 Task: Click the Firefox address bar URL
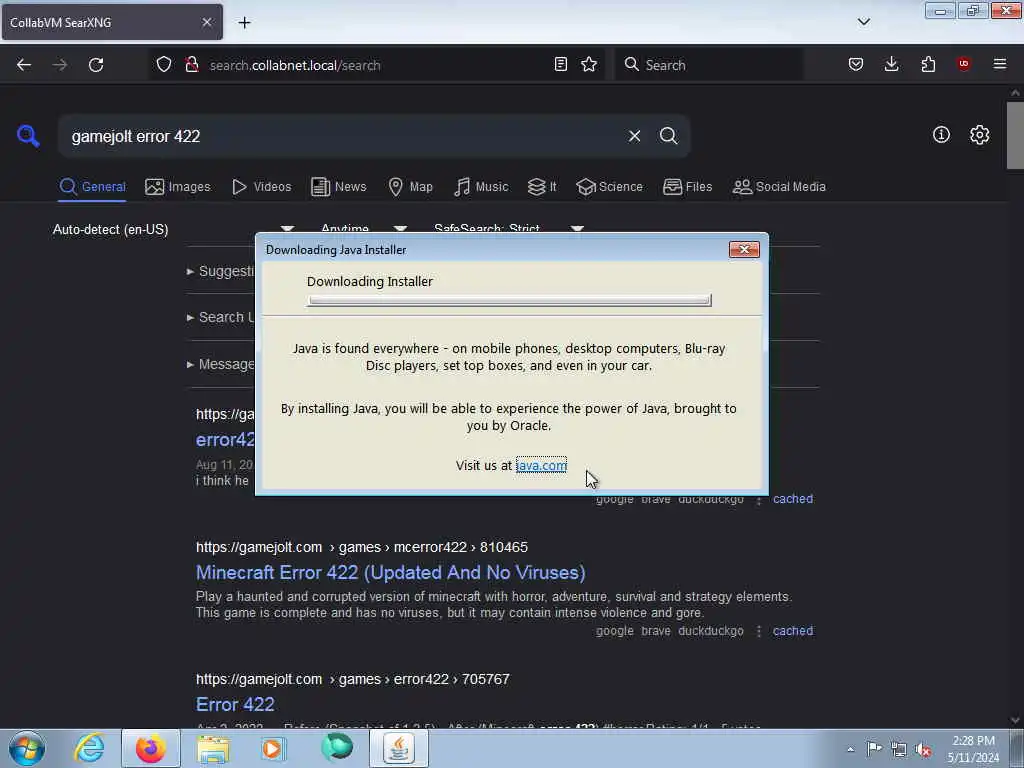[295, 65]
